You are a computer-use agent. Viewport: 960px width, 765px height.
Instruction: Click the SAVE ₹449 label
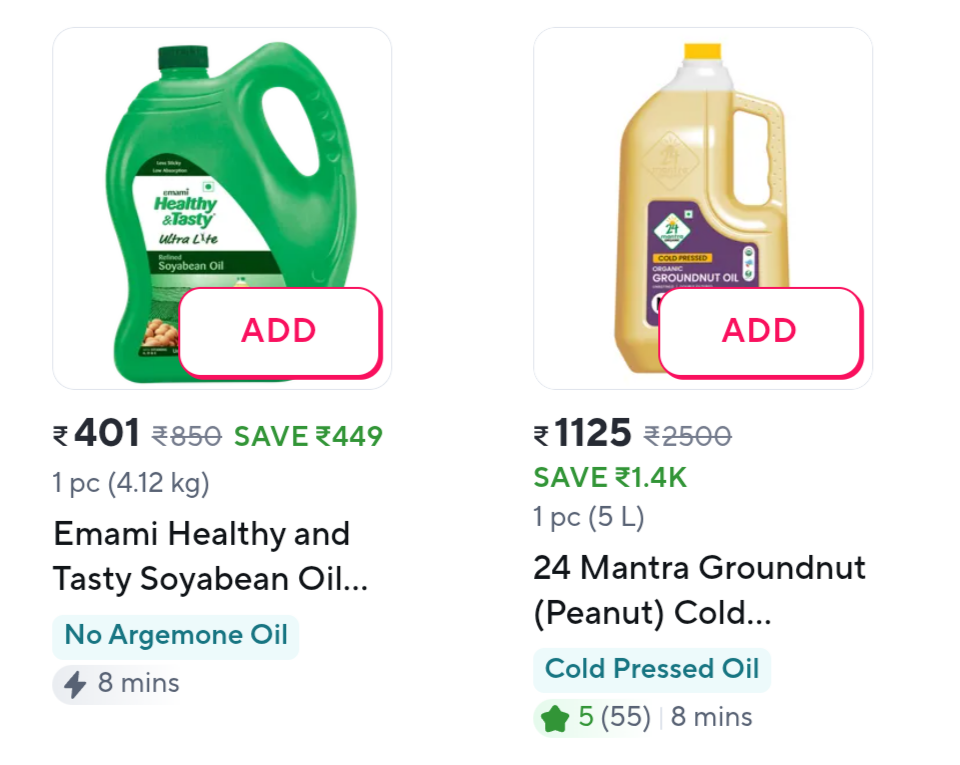click(x=308, y=436)
